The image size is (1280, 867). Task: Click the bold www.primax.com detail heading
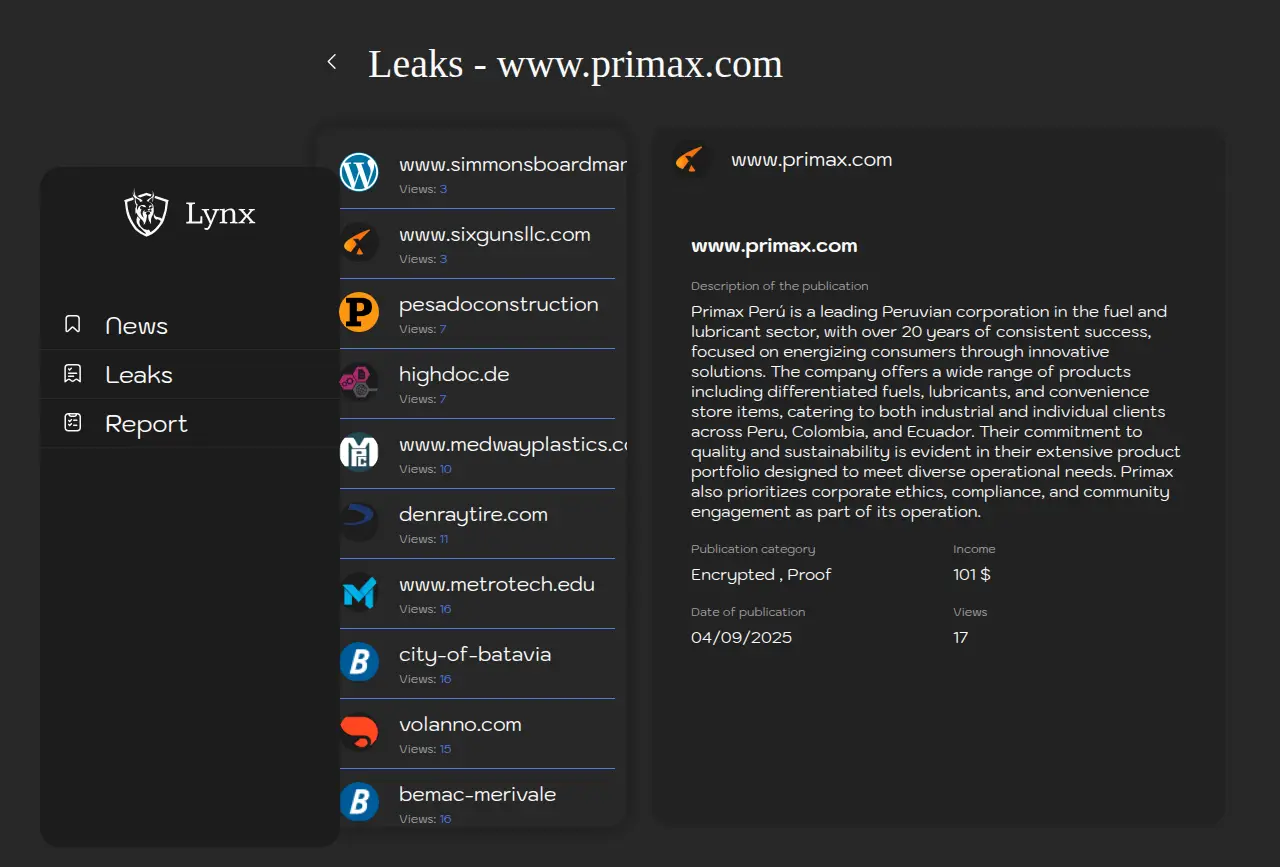pyautogui.click(x=774, y=246)
